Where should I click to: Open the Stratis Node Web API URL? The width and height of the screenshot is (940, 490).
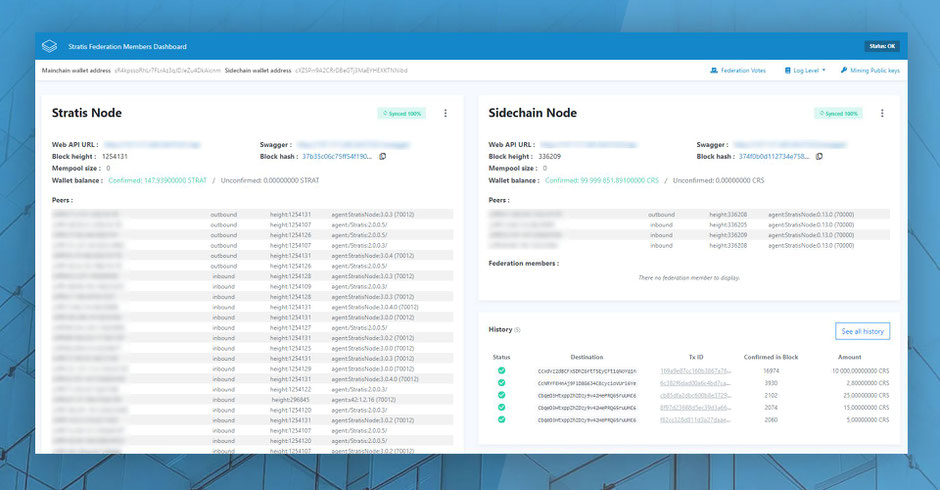pyautogui.click(x=152, y=145)
